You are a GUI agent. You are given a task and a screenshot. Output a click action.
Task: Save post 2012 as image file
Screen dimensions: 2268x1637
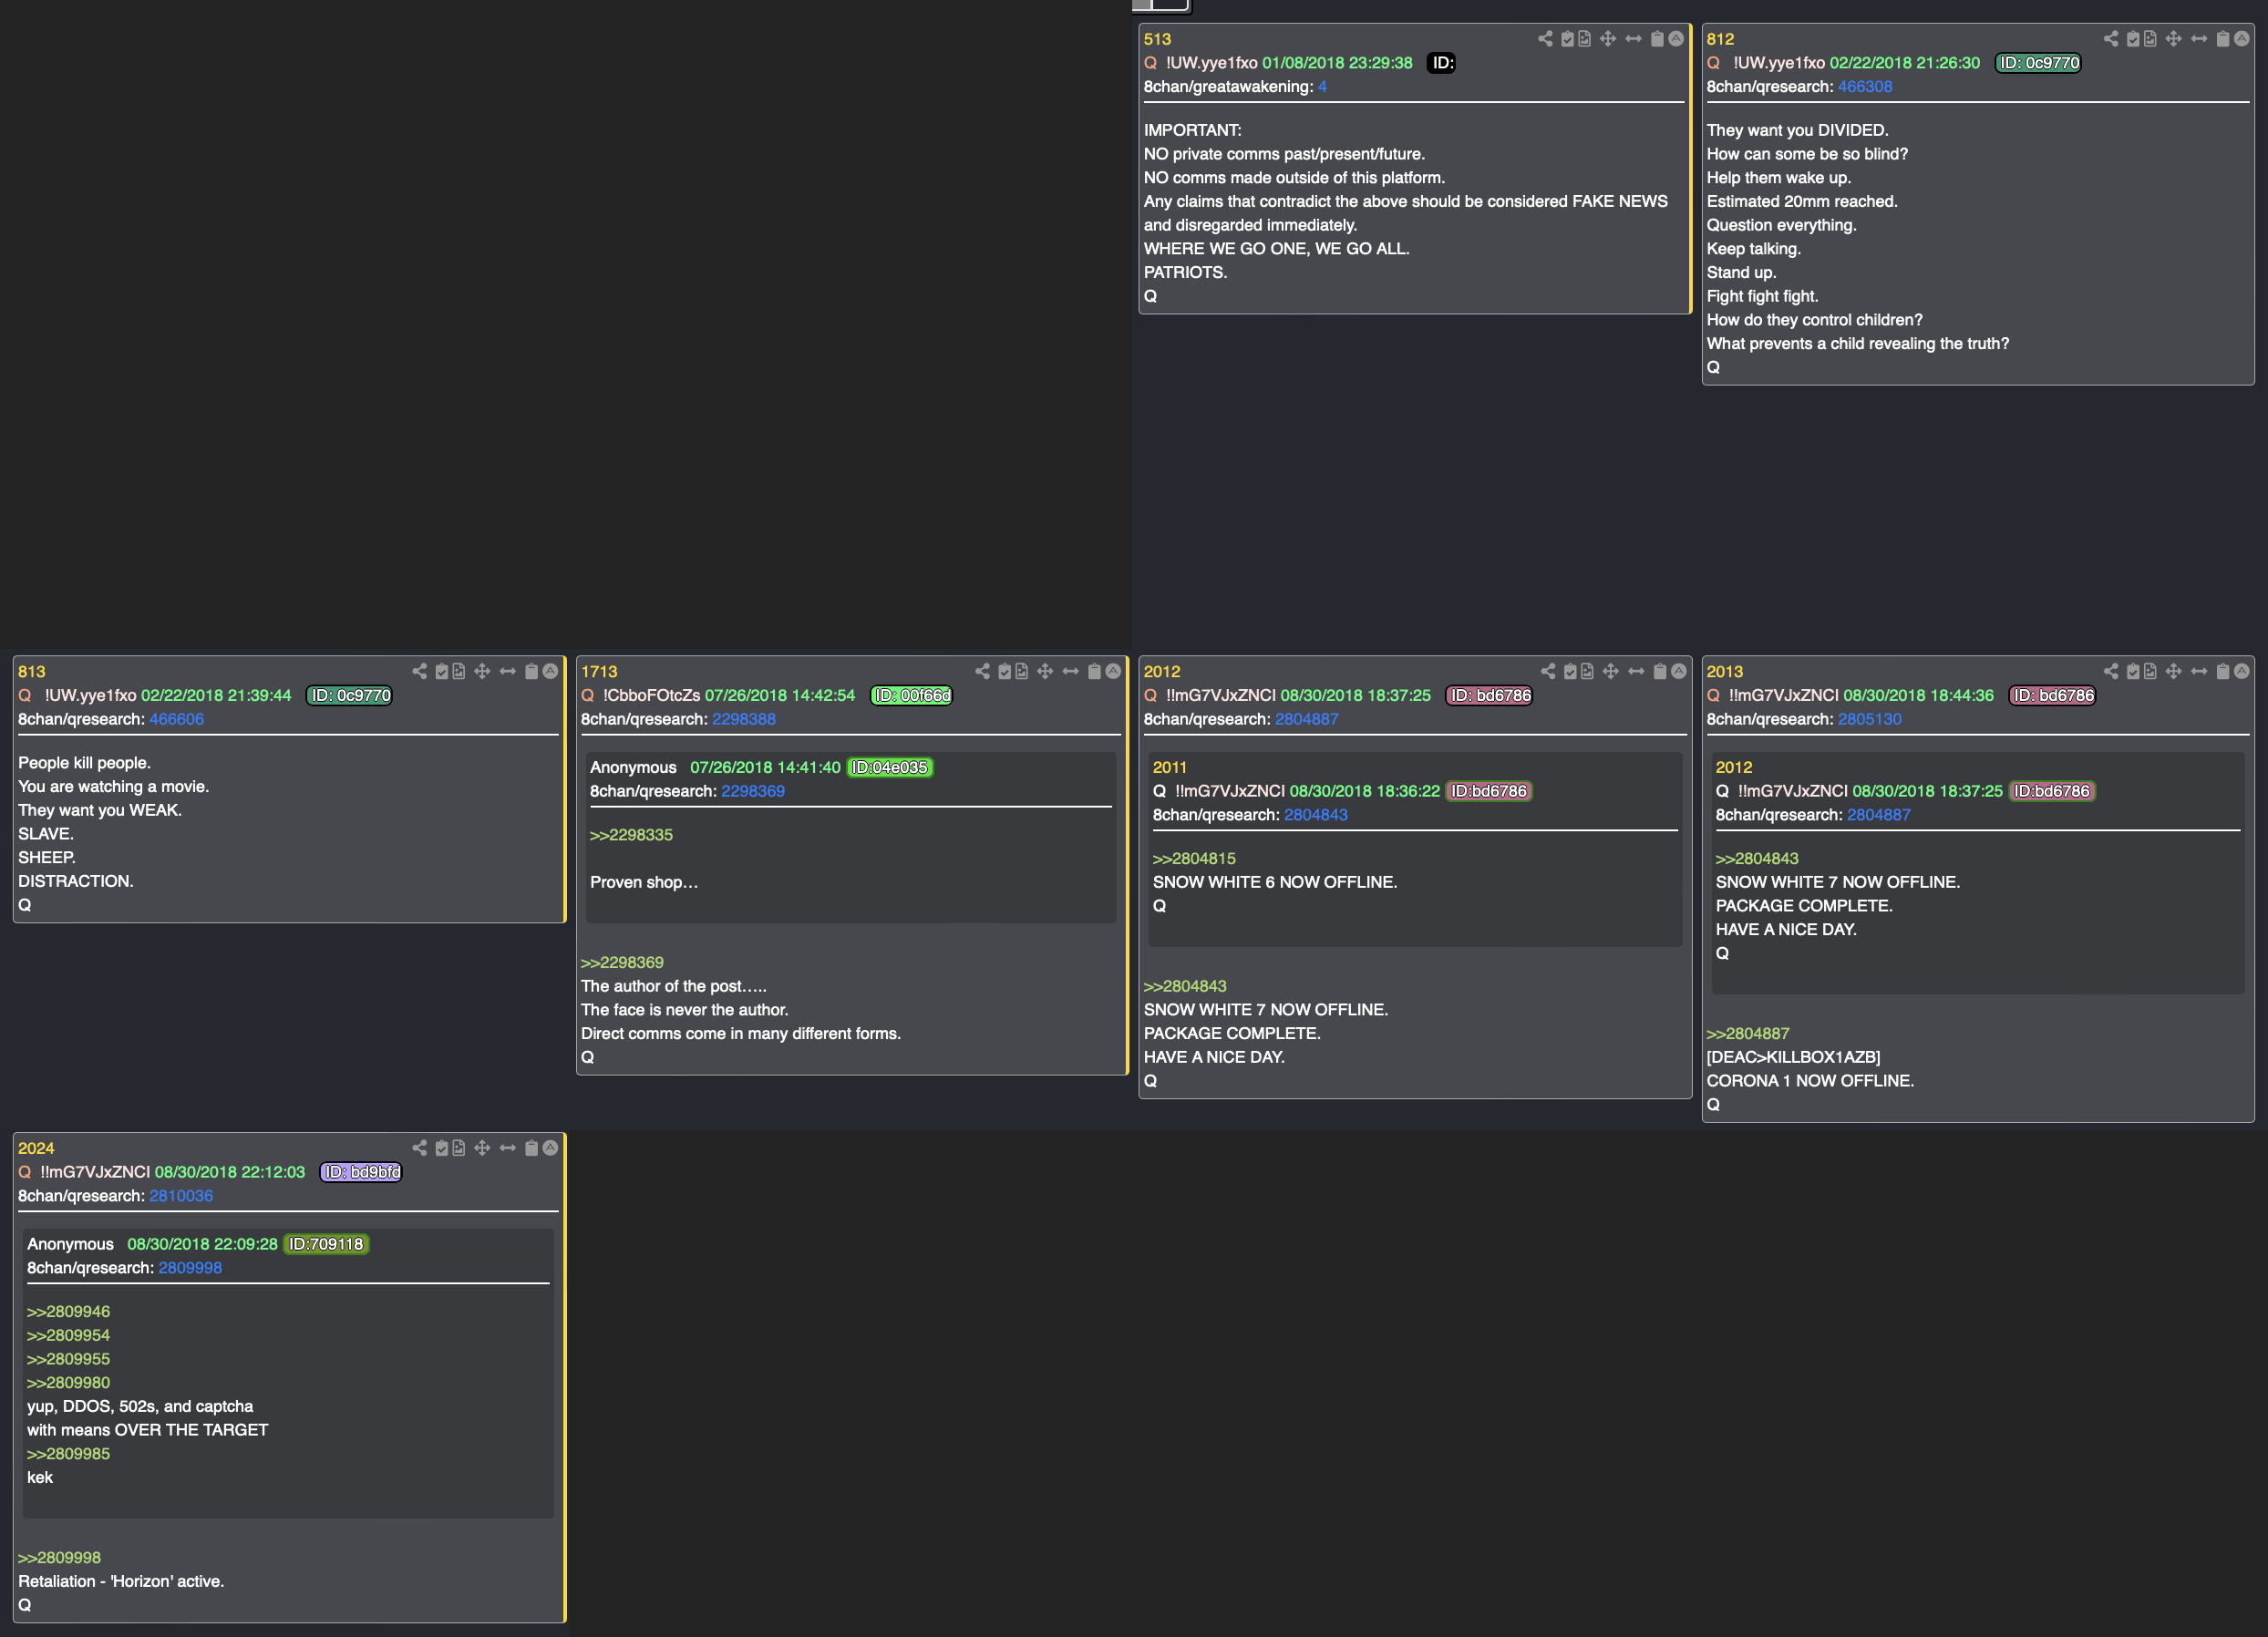click(x=1587, y=671)
